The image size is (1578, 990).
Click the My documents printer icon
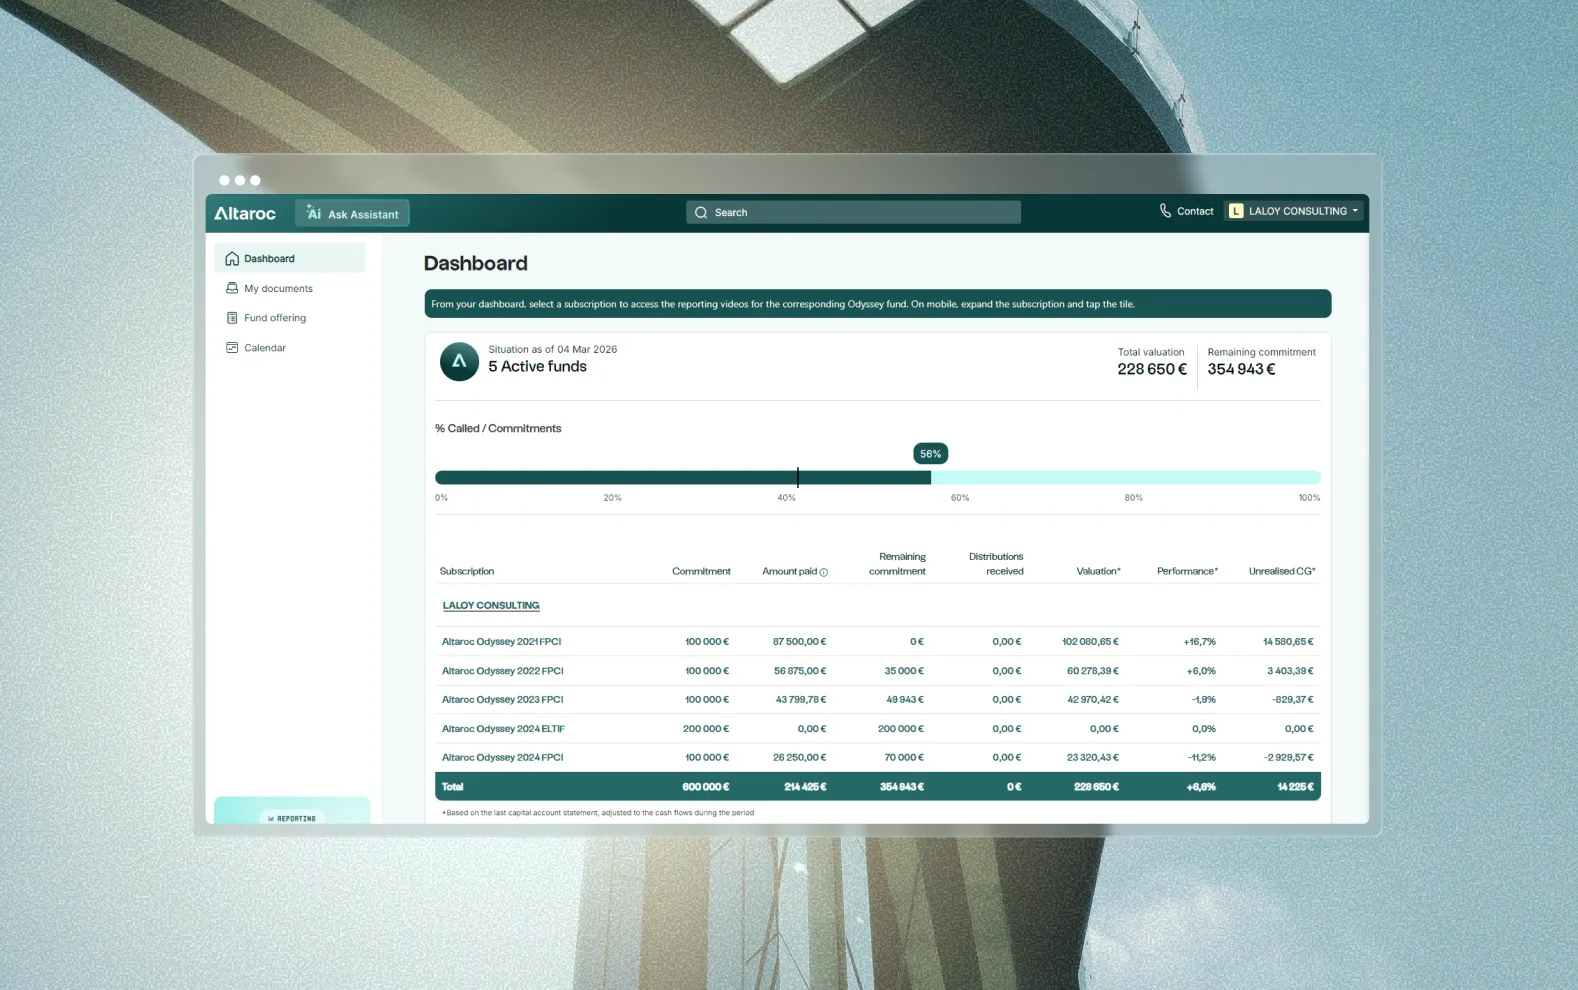pyautogui.click(x=232, y=288)
